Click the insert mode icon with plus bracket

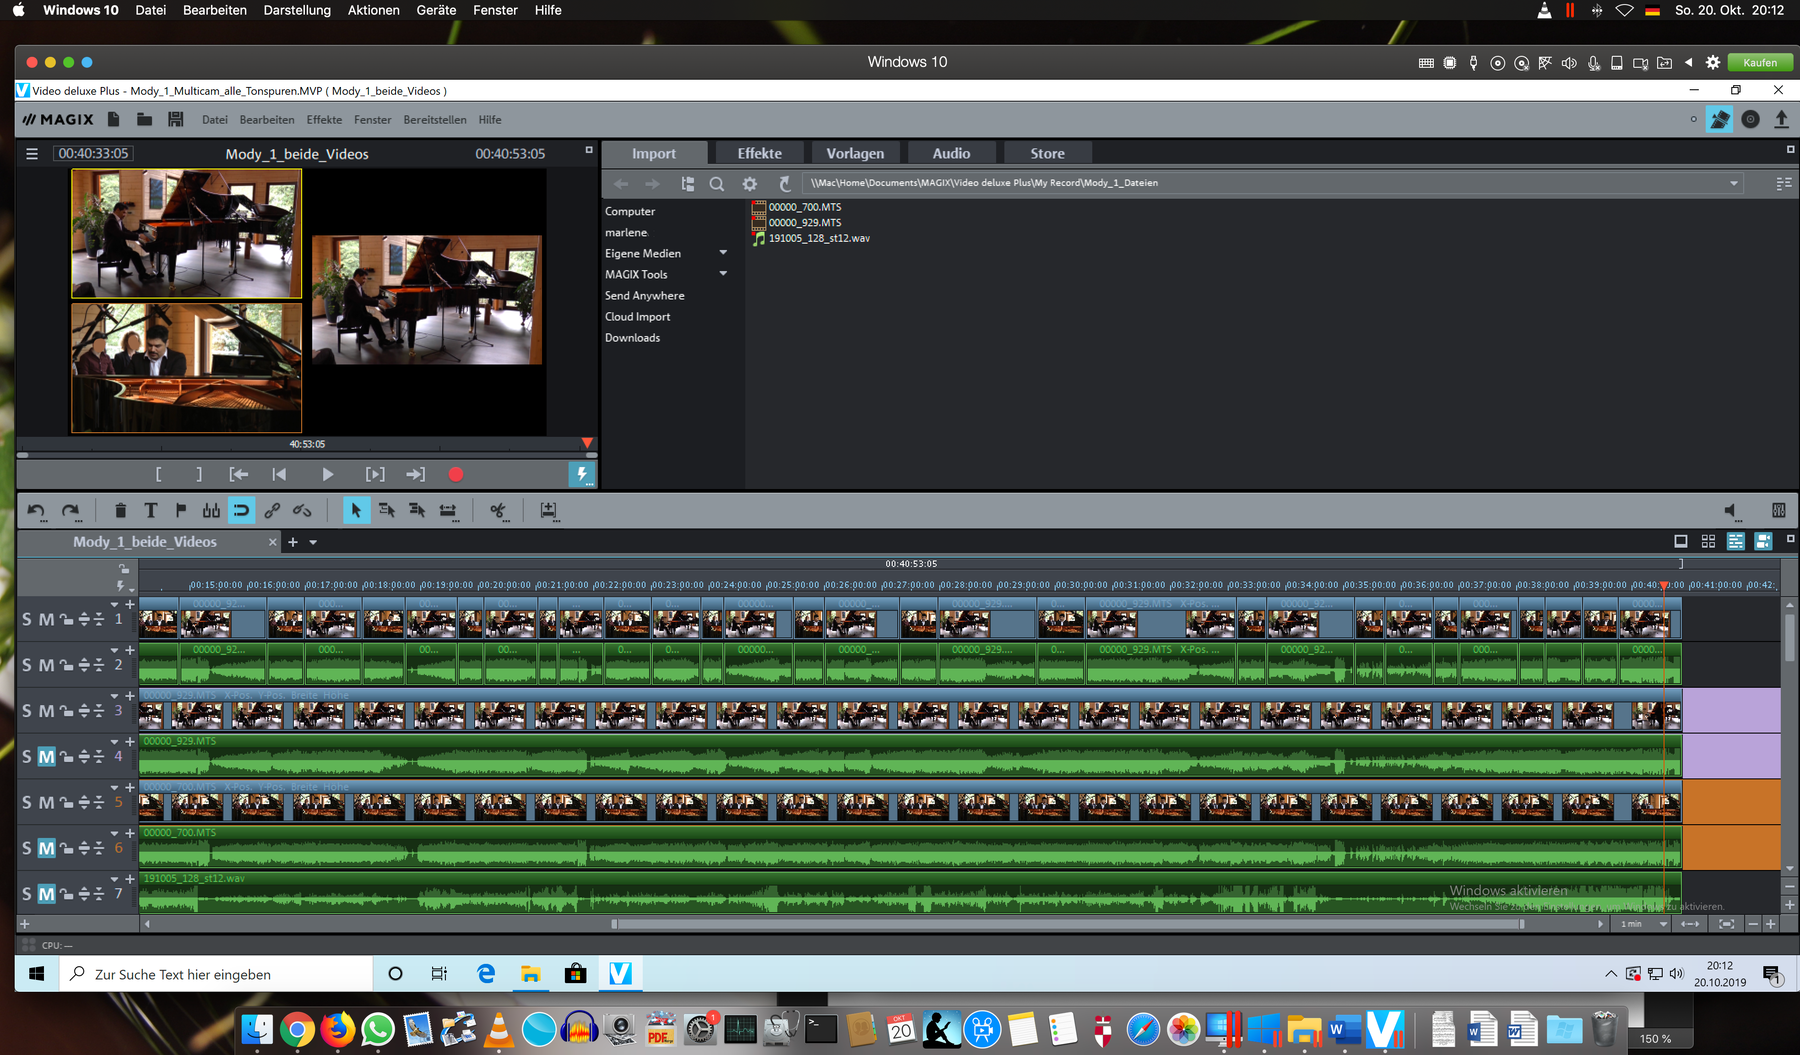pyautogui.click(x=548, y=511)
